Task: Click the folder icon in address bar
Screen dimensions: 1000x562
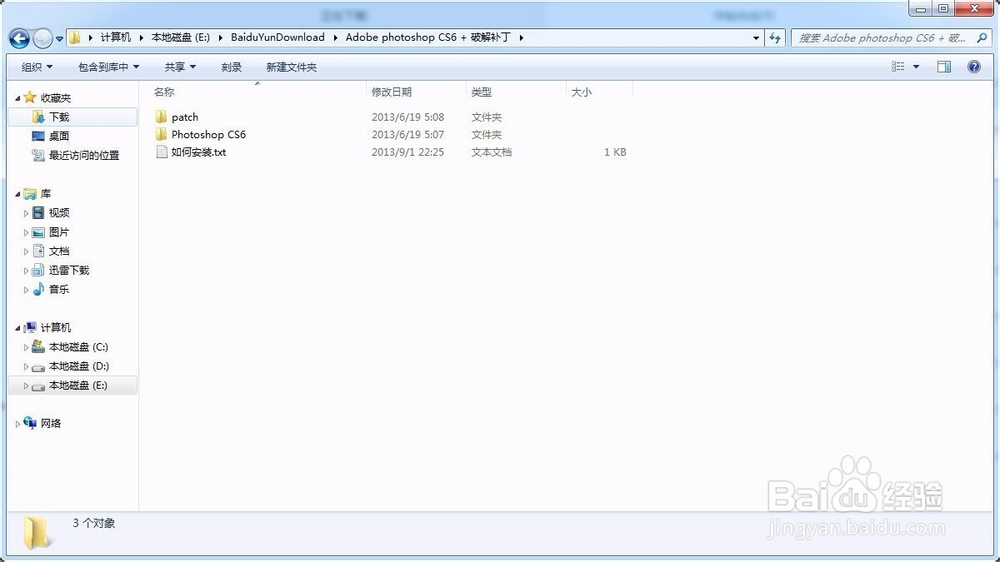Action: tap(75, 38)
